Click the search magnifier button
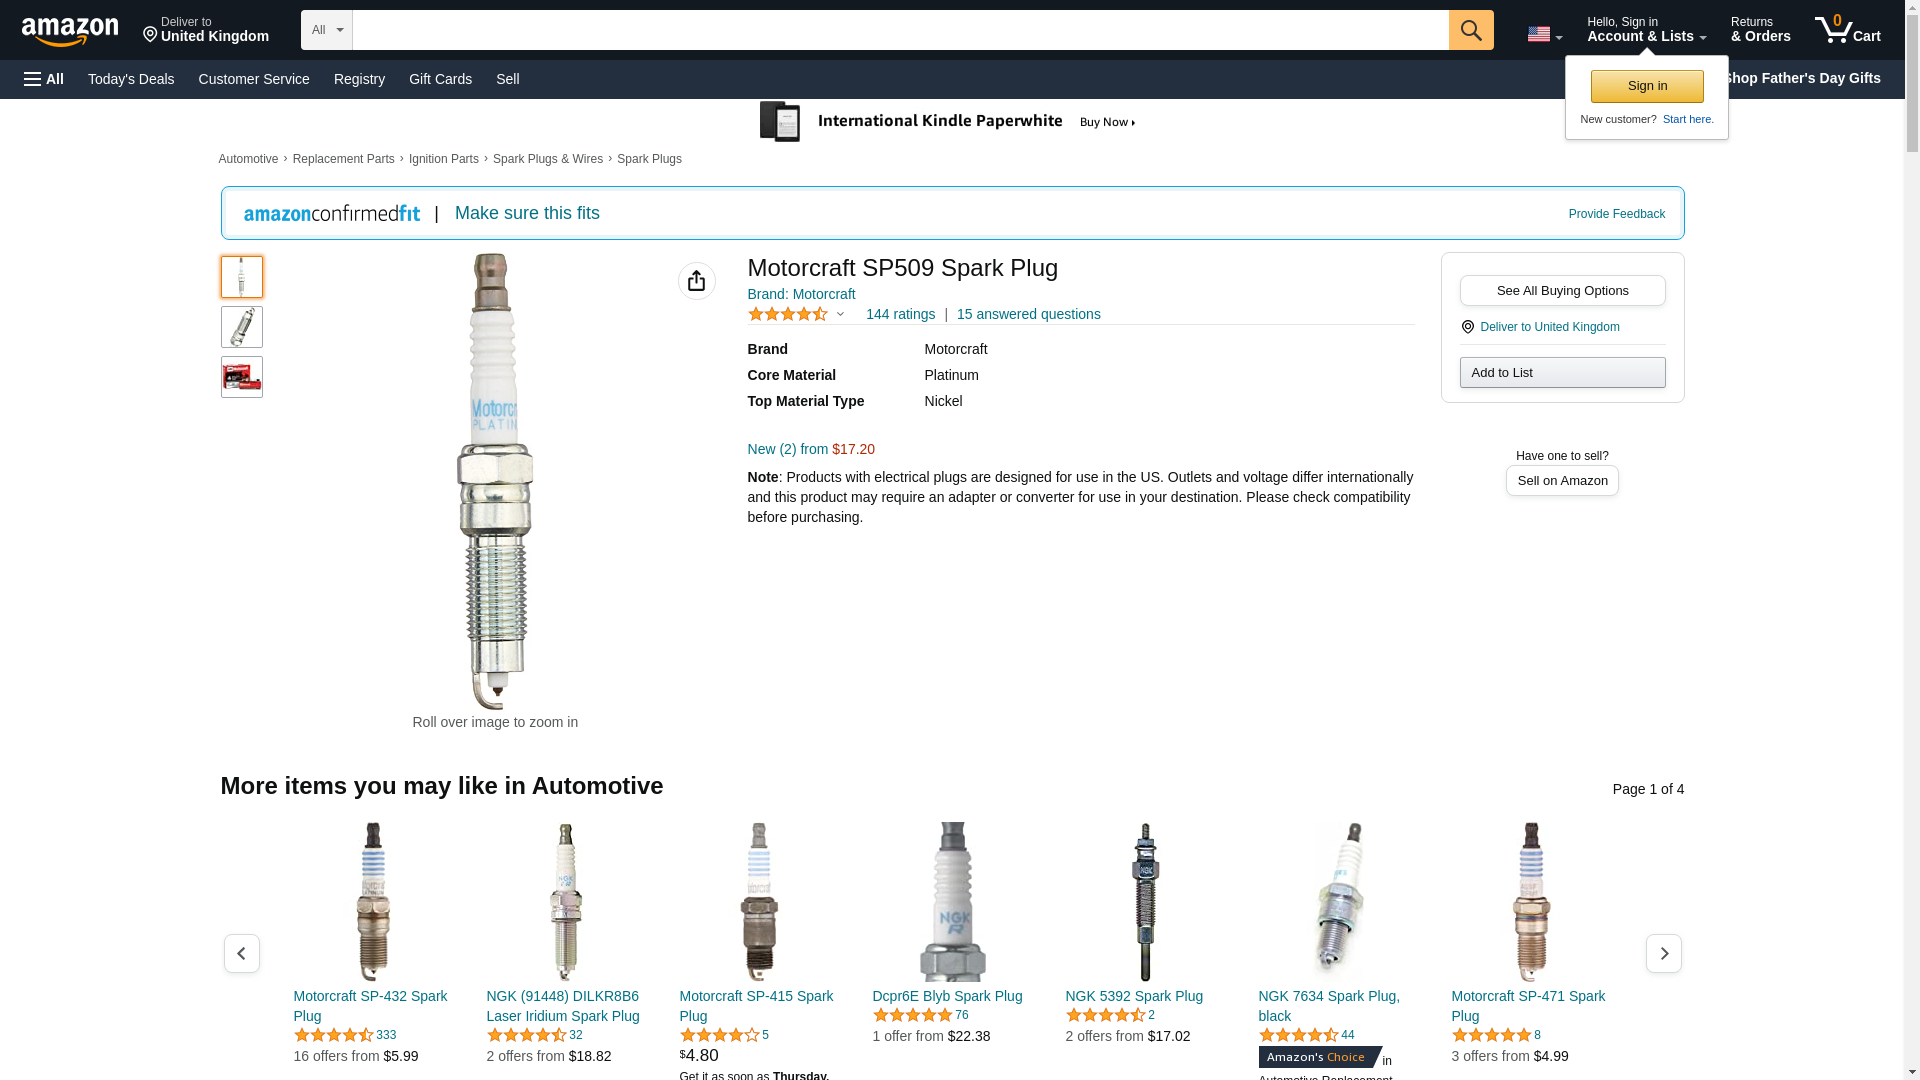 click(x=1470, y=30)
